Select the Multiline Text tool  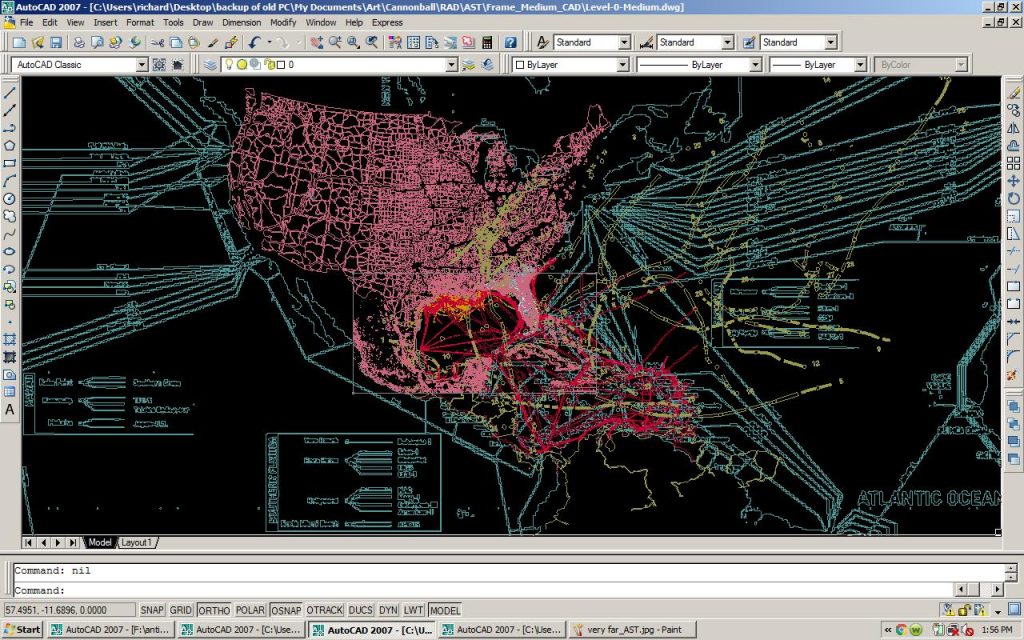(x=10, y=409)
